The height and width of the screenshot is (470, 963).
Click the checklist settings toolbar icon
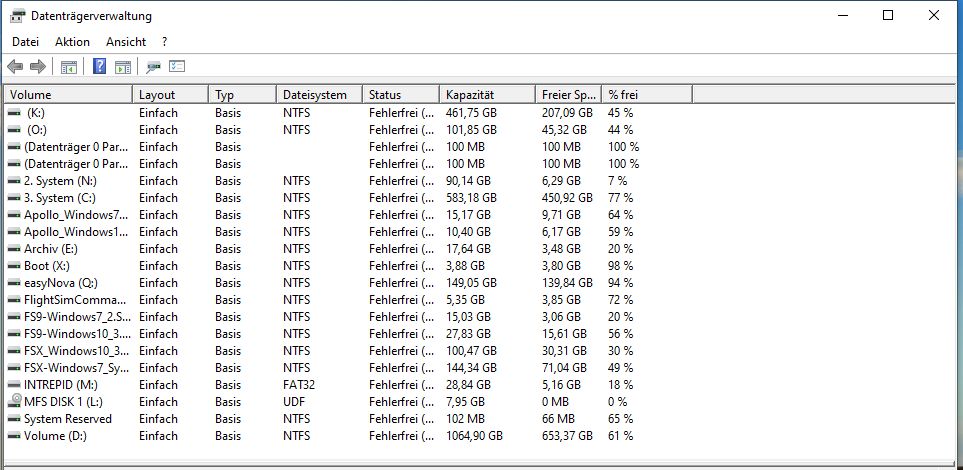point(178,67)
